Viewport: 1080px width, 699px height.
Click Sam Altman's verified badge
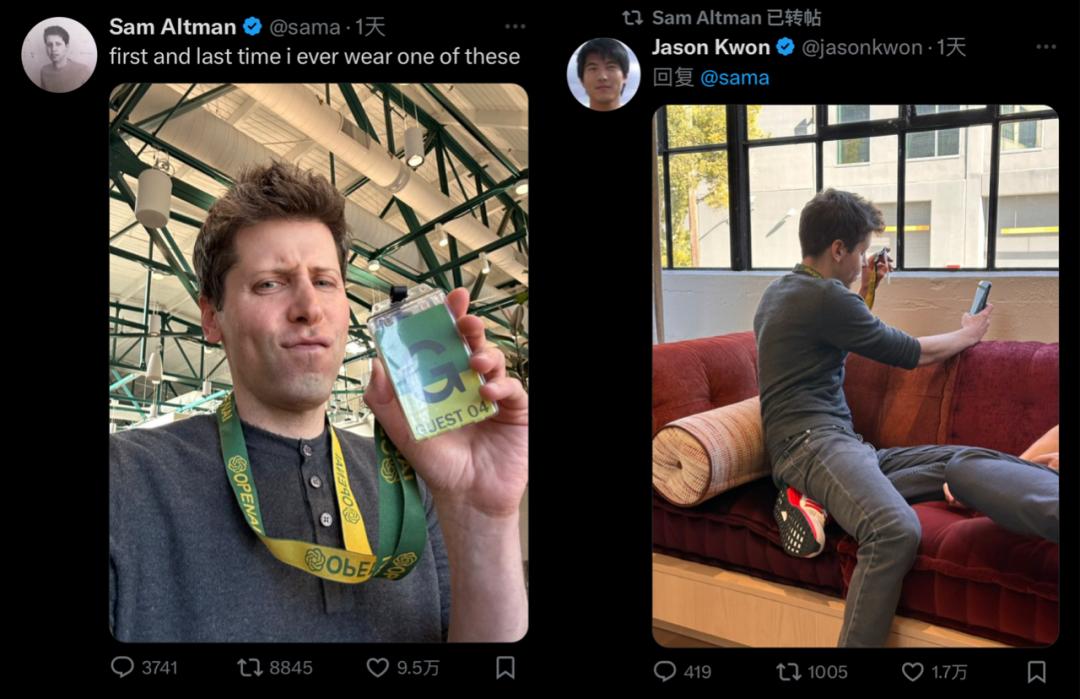tap(253, 27)
